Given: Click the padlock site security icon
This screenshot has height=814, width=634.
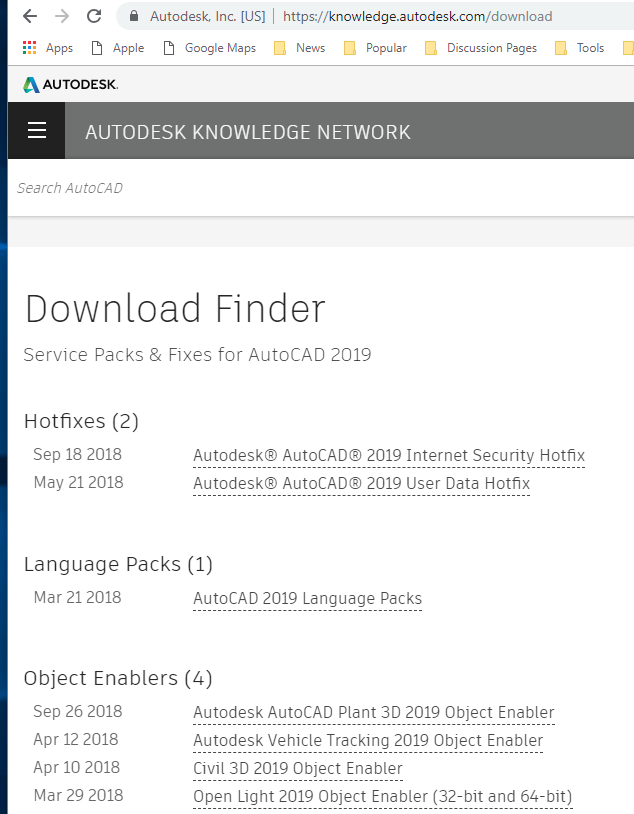Looking at the screenshot, I should 134,16.
